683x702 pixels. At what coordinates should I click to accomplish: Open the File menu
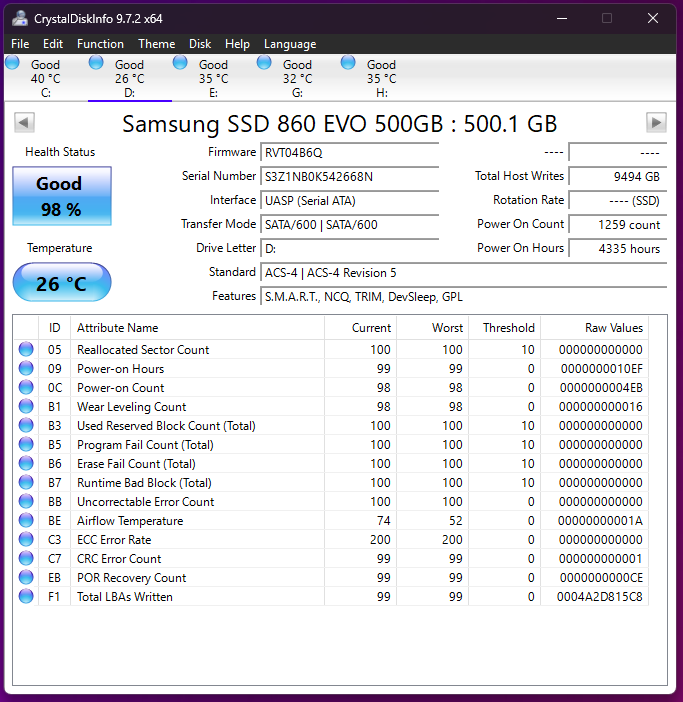(x=20, y=44)
